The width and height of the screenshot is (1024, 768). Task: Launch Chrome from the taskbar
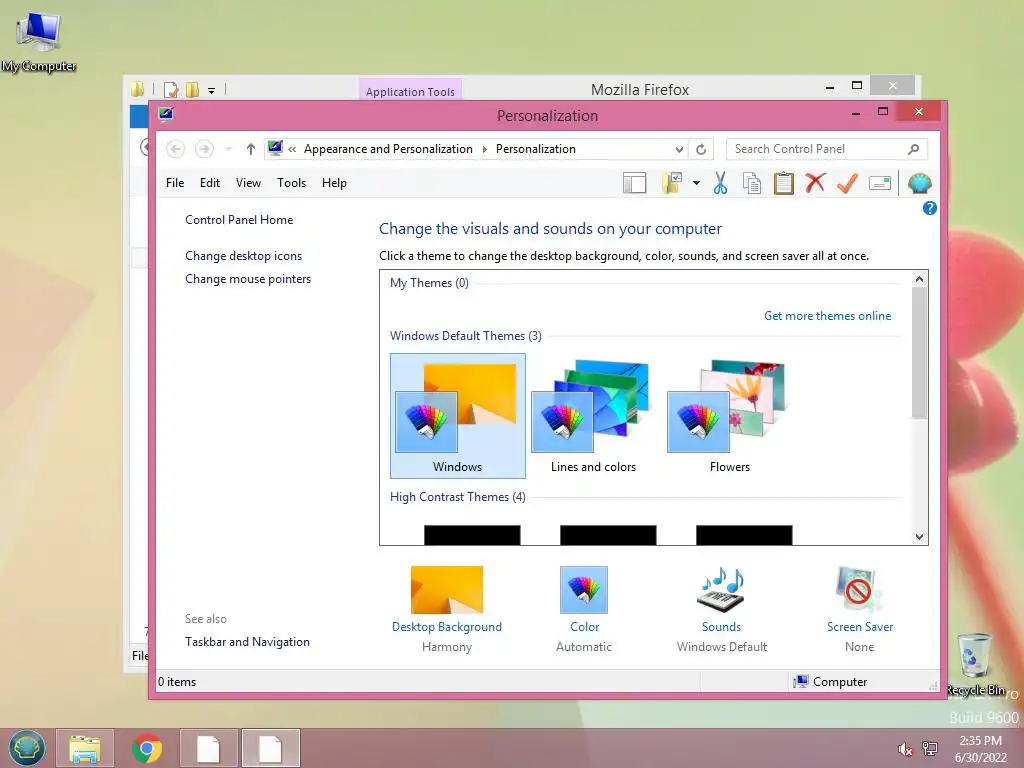tap(147, 748)
